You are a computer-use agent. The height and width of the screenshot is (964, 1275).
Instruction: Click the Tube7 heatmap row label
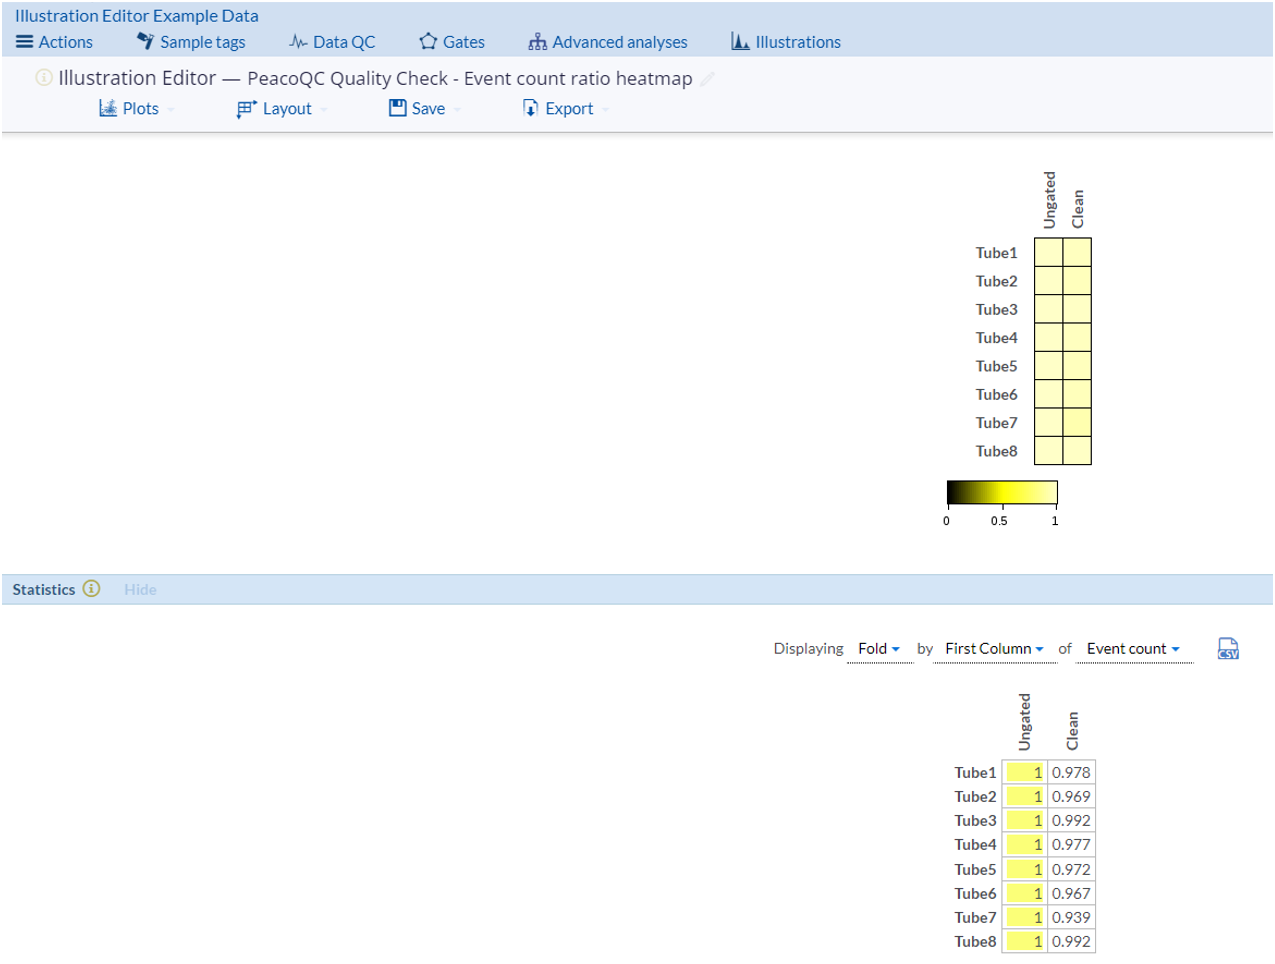tap(996, 423)
